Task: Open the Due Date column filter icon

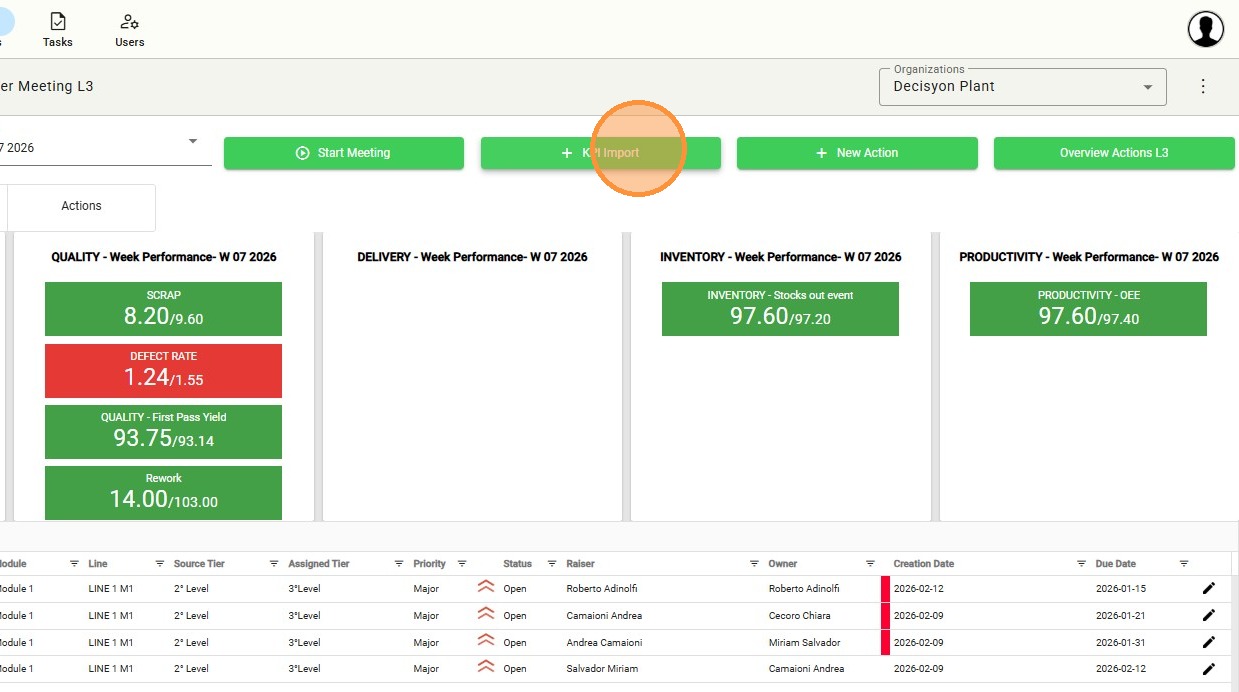Action: pos(1184,564)
